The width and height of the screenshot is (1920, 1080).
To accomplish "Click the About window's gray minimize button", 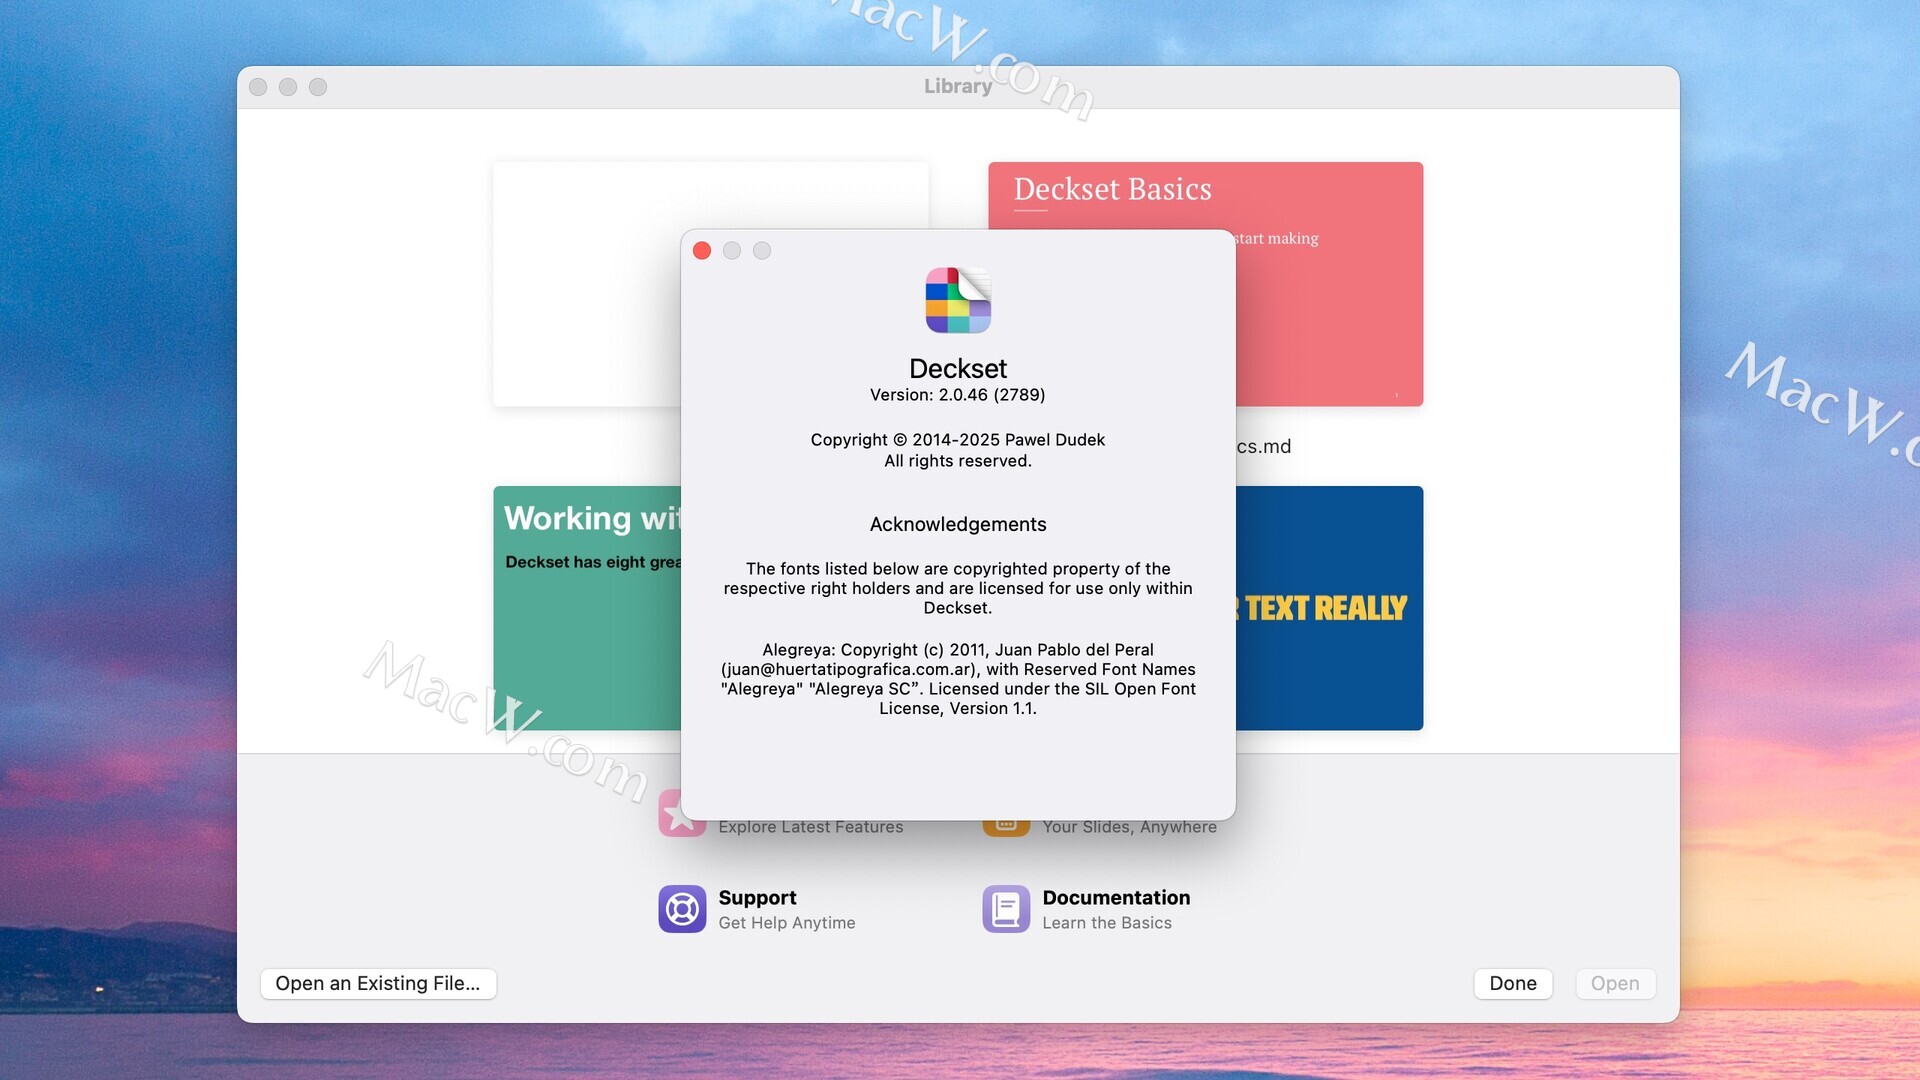I will (732, 251).
